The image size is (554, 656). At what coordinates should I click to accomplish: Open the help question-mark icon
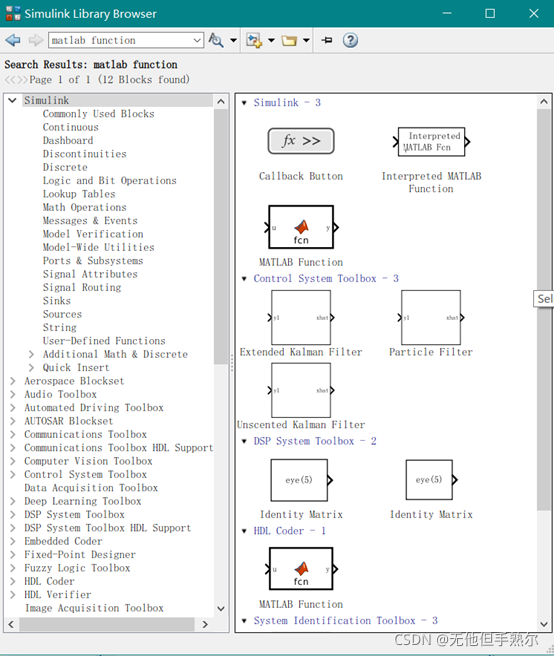point(350,40)
